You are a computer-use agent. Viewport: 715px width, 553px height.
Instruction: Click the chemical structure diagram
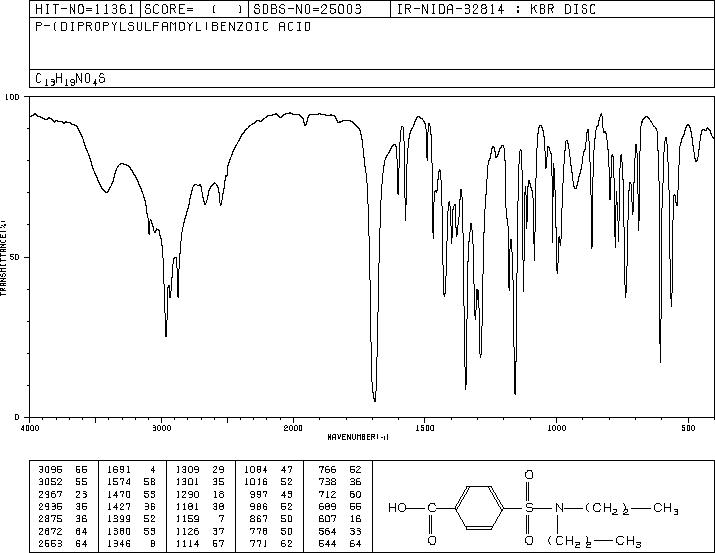[x=533, y=507]
